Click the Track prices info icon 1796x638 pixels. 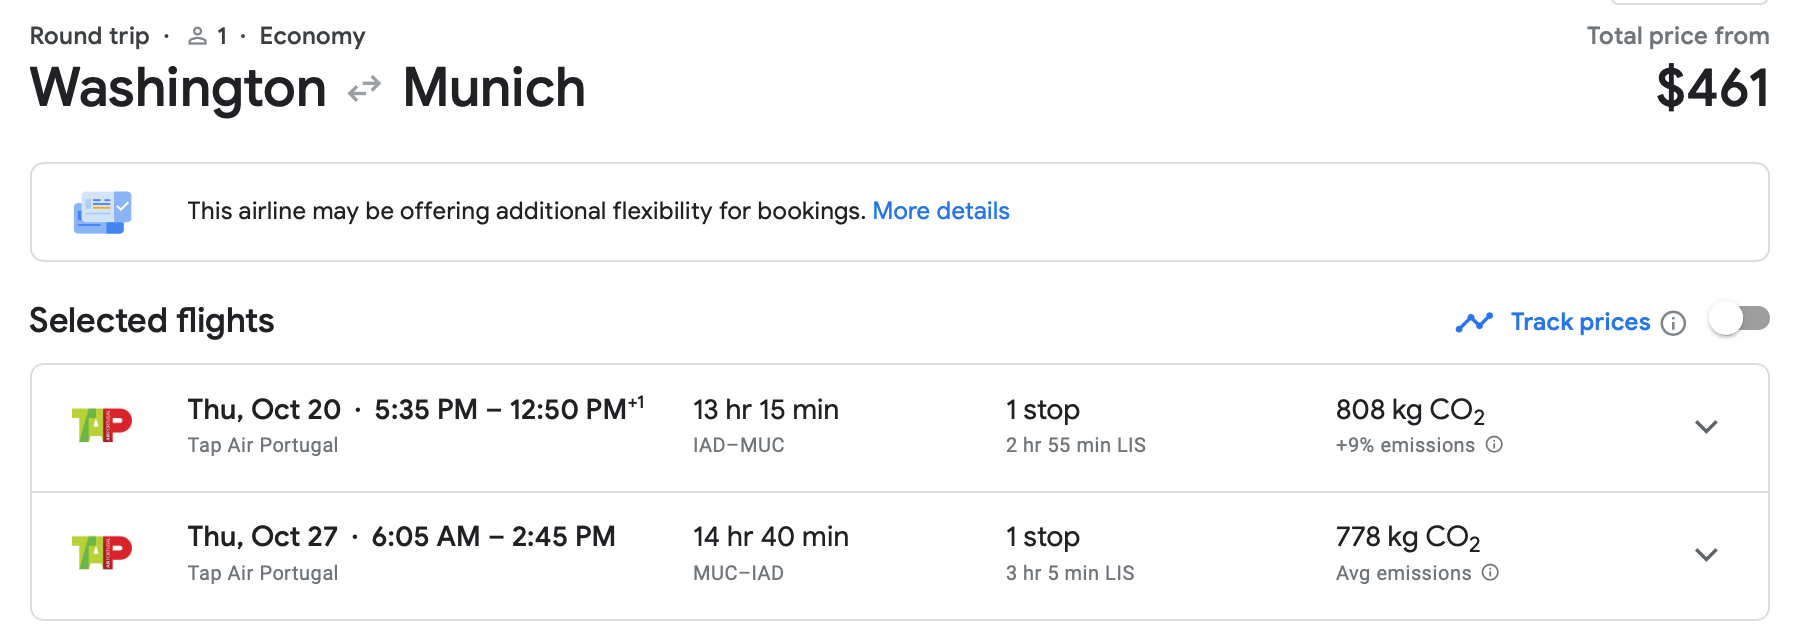(1673, 323)
